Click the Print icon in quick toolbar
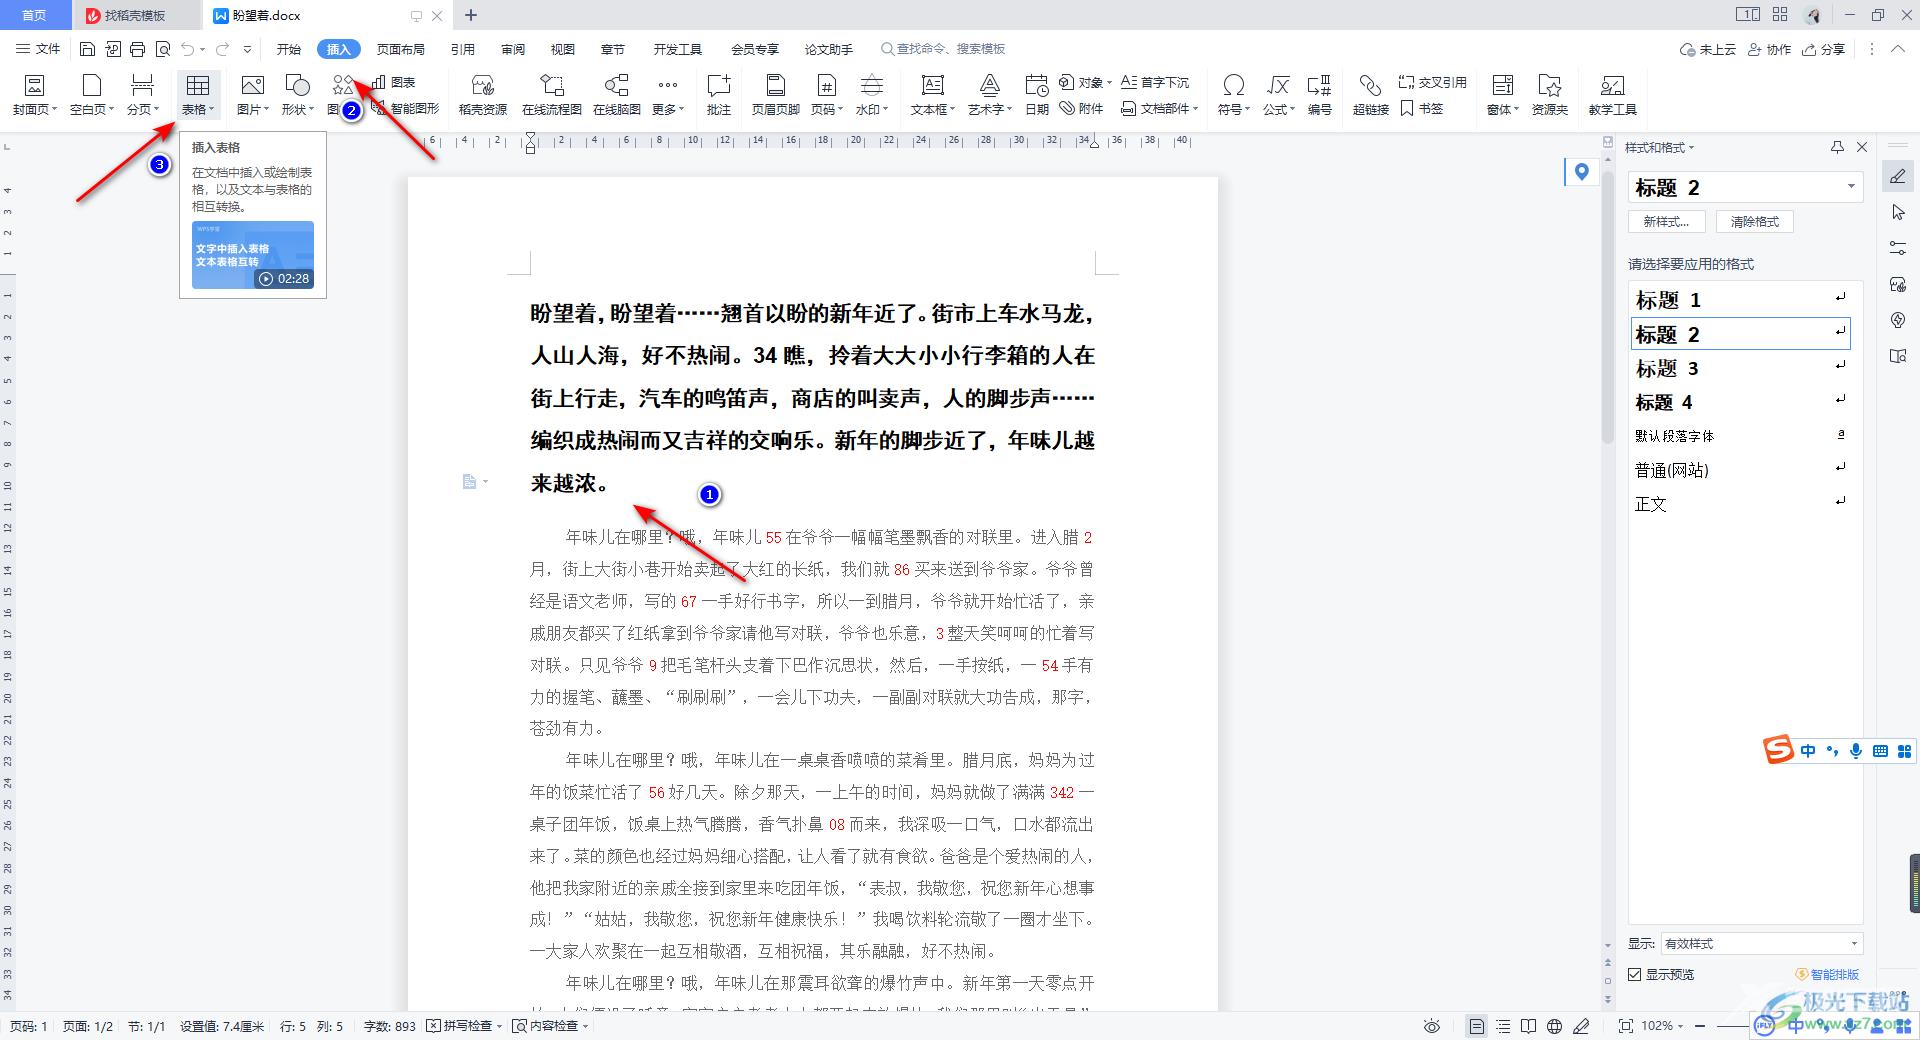The width and height of the screenshot is (1920, 1040). click(x=138, y=49)
